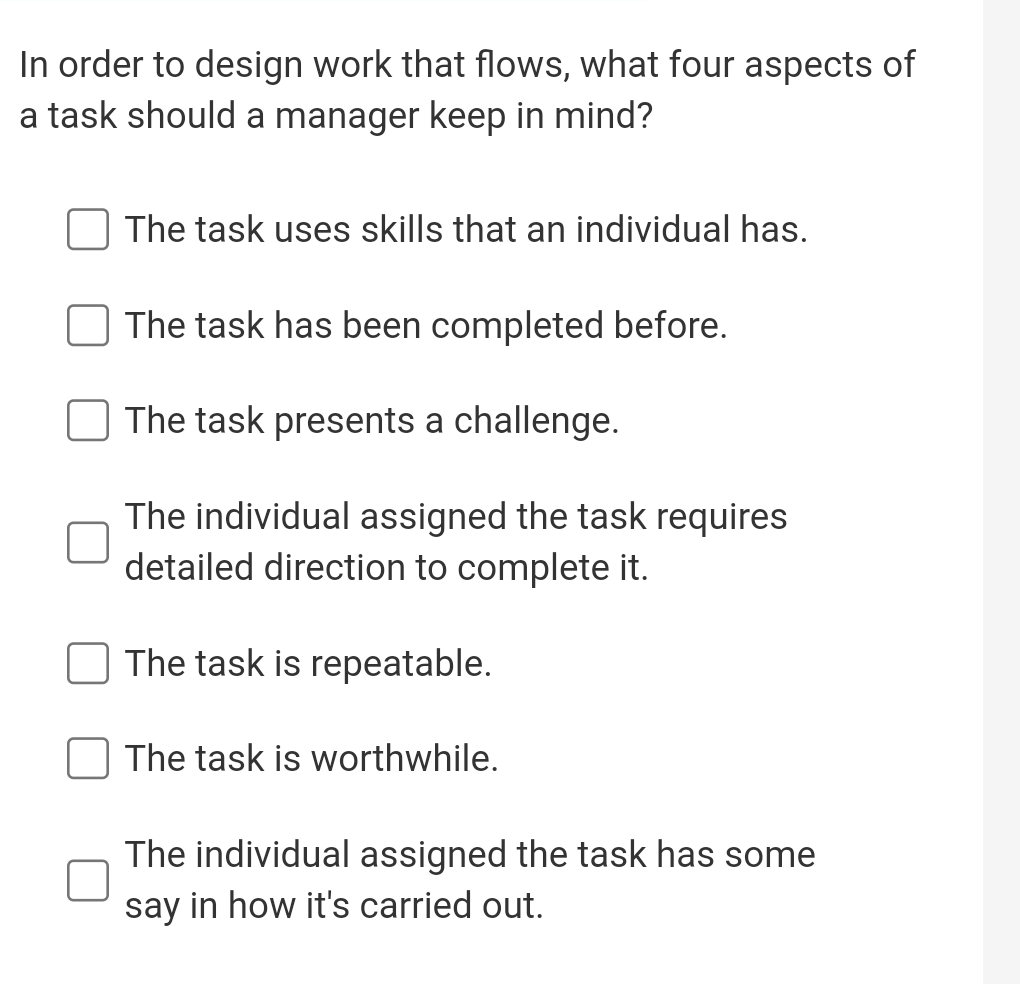
Task: Click the text 'The task has been completed before'
Action: click(x=425, y=324)
